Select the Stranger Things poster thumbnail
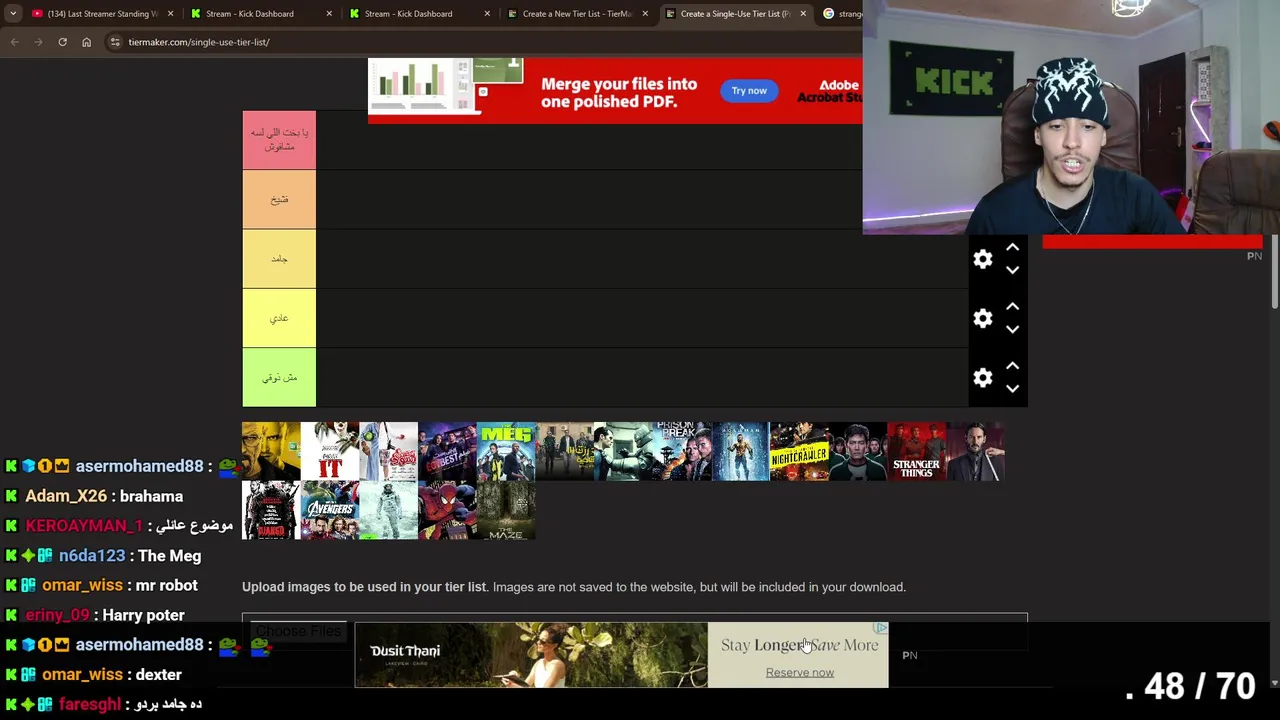Viewport: 1280px width, 720px height. click(x=917, y=451)
